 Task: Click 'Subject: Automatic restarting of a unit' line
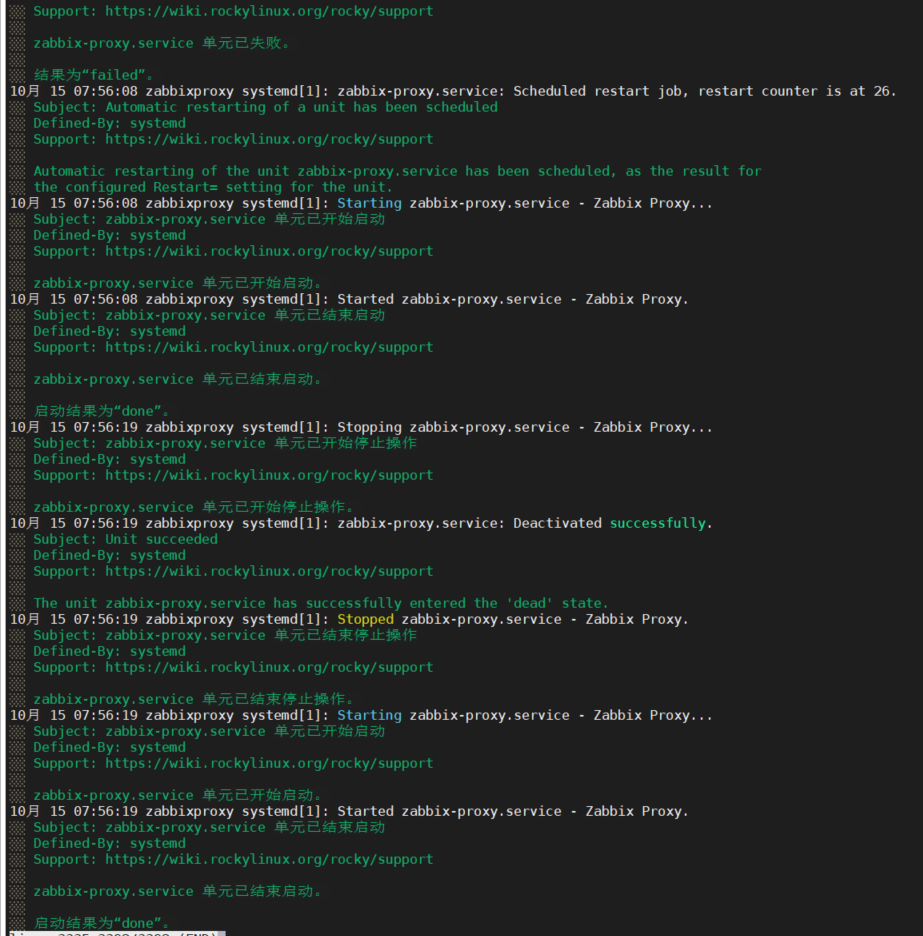[265, 107]
